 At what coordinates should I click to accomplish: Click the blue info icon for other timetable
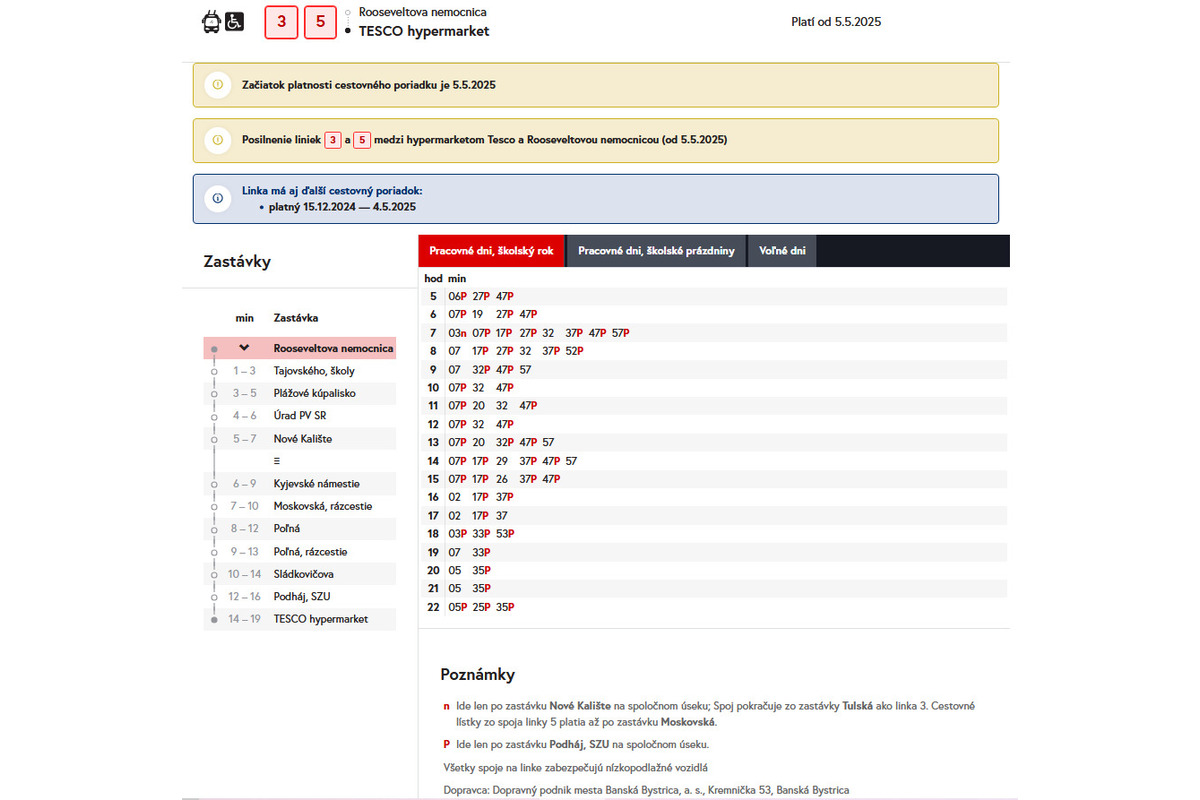click(218, 198)
